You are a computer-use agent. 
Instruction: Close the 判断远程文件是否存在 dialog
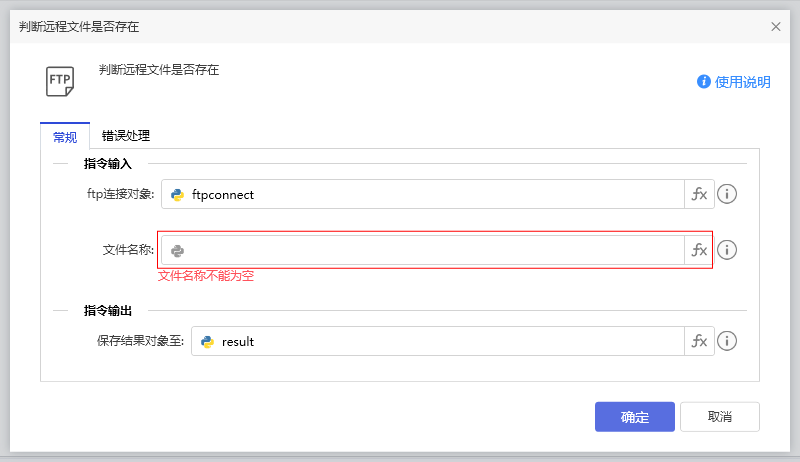(776, 27)
